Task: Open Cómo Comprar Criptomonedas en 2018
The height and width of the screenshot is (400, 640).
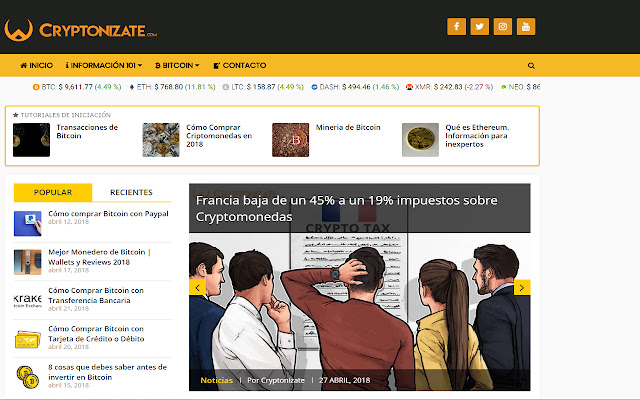Action: pyautogui.click(x=219, y=136)
